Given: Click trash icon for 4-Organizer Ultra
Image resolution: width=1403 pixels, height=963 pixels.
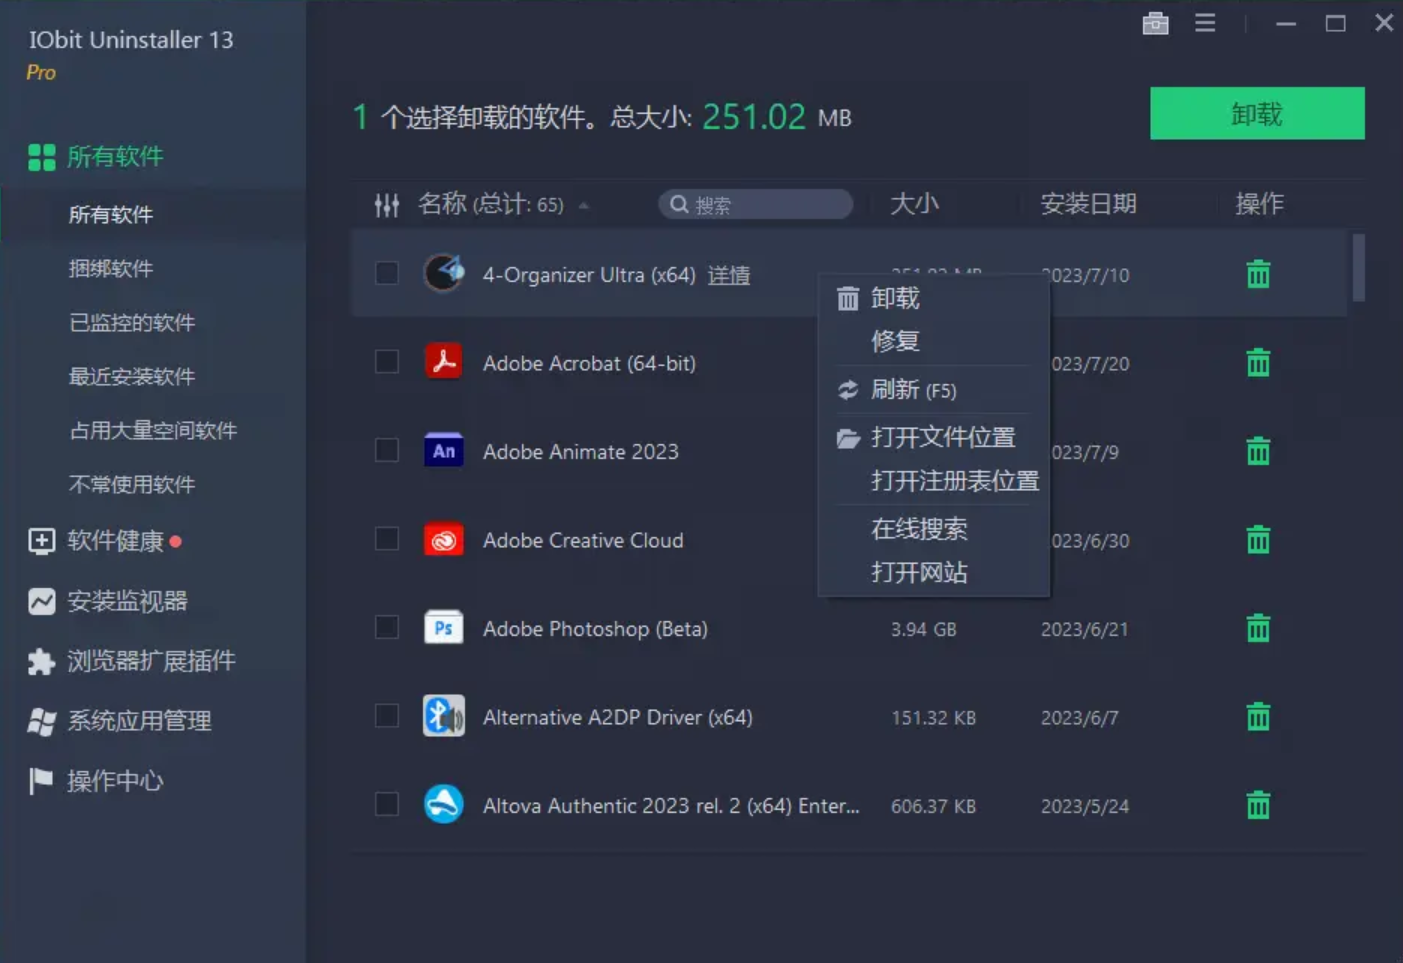Looking at the screenshot, I should 1258,274.
